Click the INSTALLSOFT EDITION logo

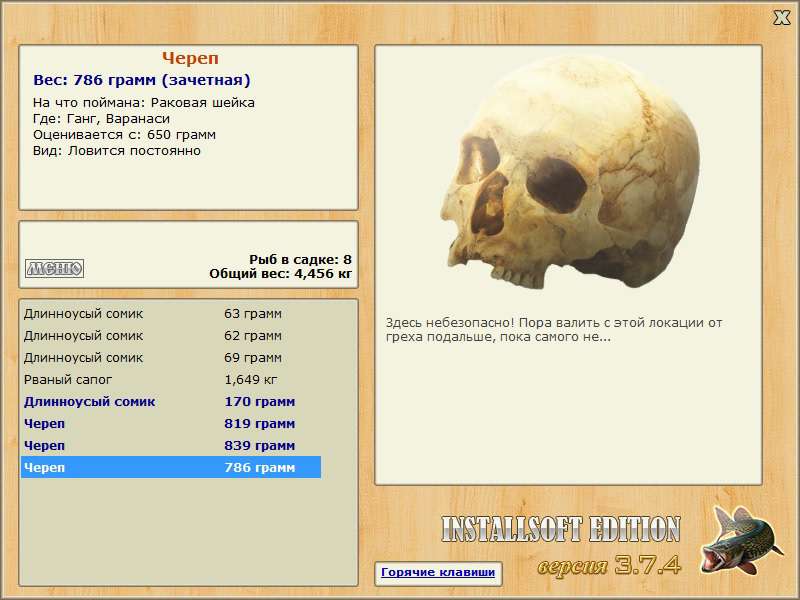point(560,529)
